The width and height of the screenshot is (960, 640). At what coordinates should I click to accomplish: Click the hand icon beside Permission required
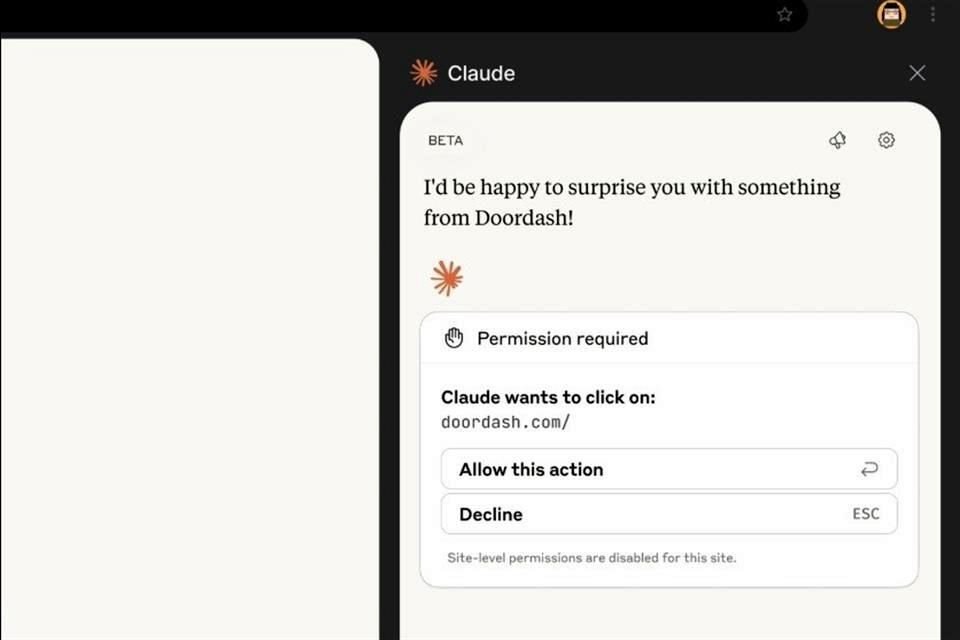point(454,338)
